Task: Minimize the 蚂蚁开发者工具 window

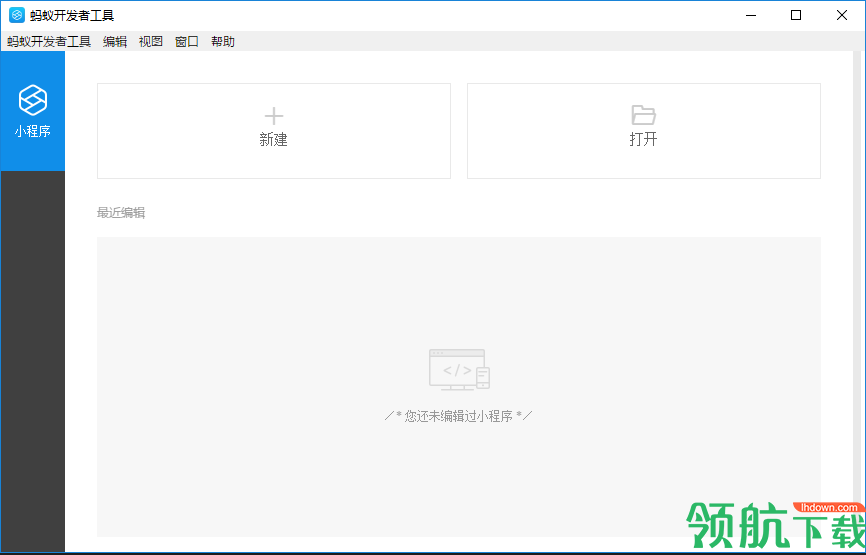Action: 749,15
